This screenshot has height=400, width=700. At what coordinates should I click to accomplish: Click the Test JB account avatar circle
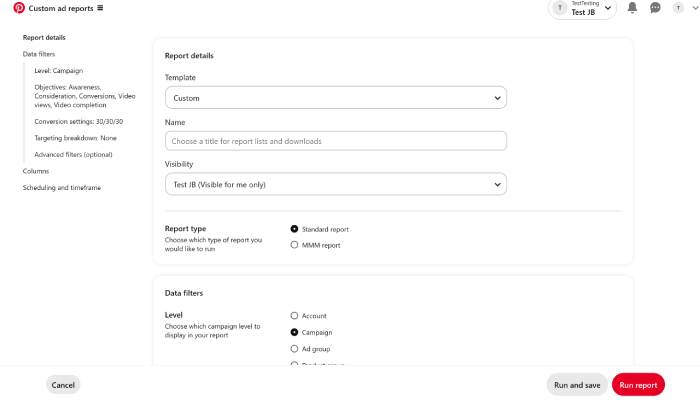[x=560, y=8]
